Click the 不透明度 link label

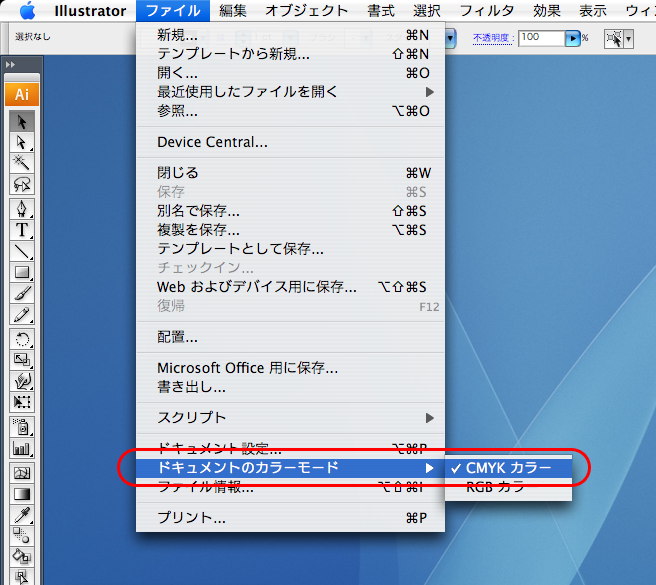click(x=491, y=38)
